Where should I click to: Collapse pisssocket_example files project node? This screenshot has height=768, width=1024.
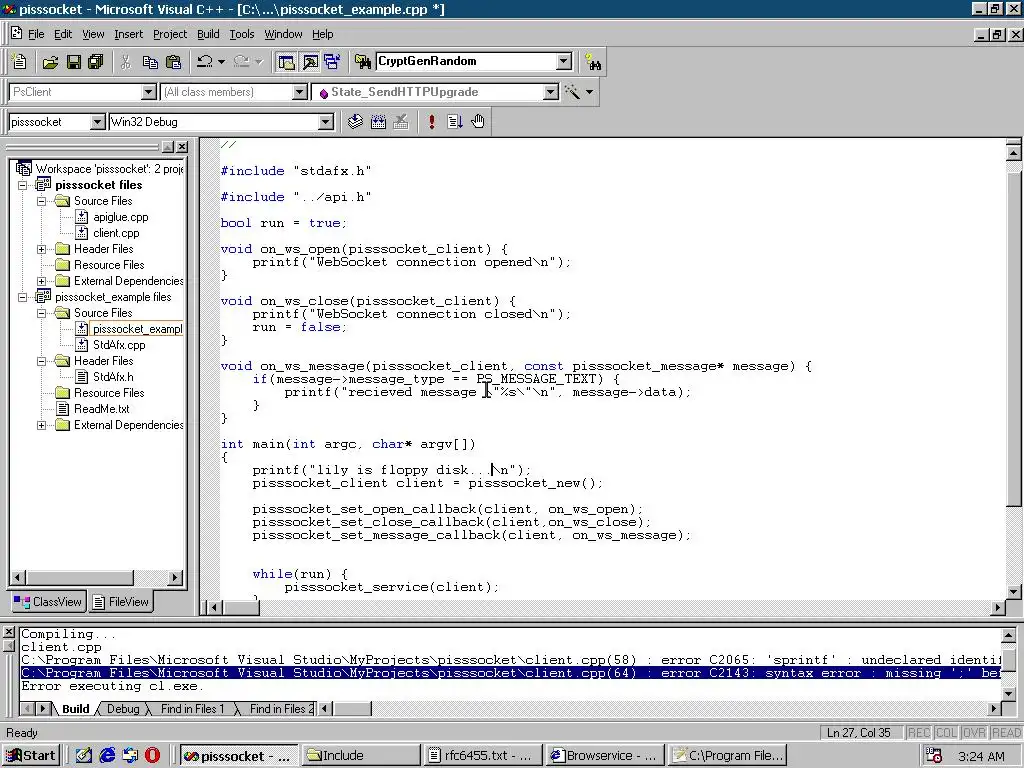click(22, 297)
